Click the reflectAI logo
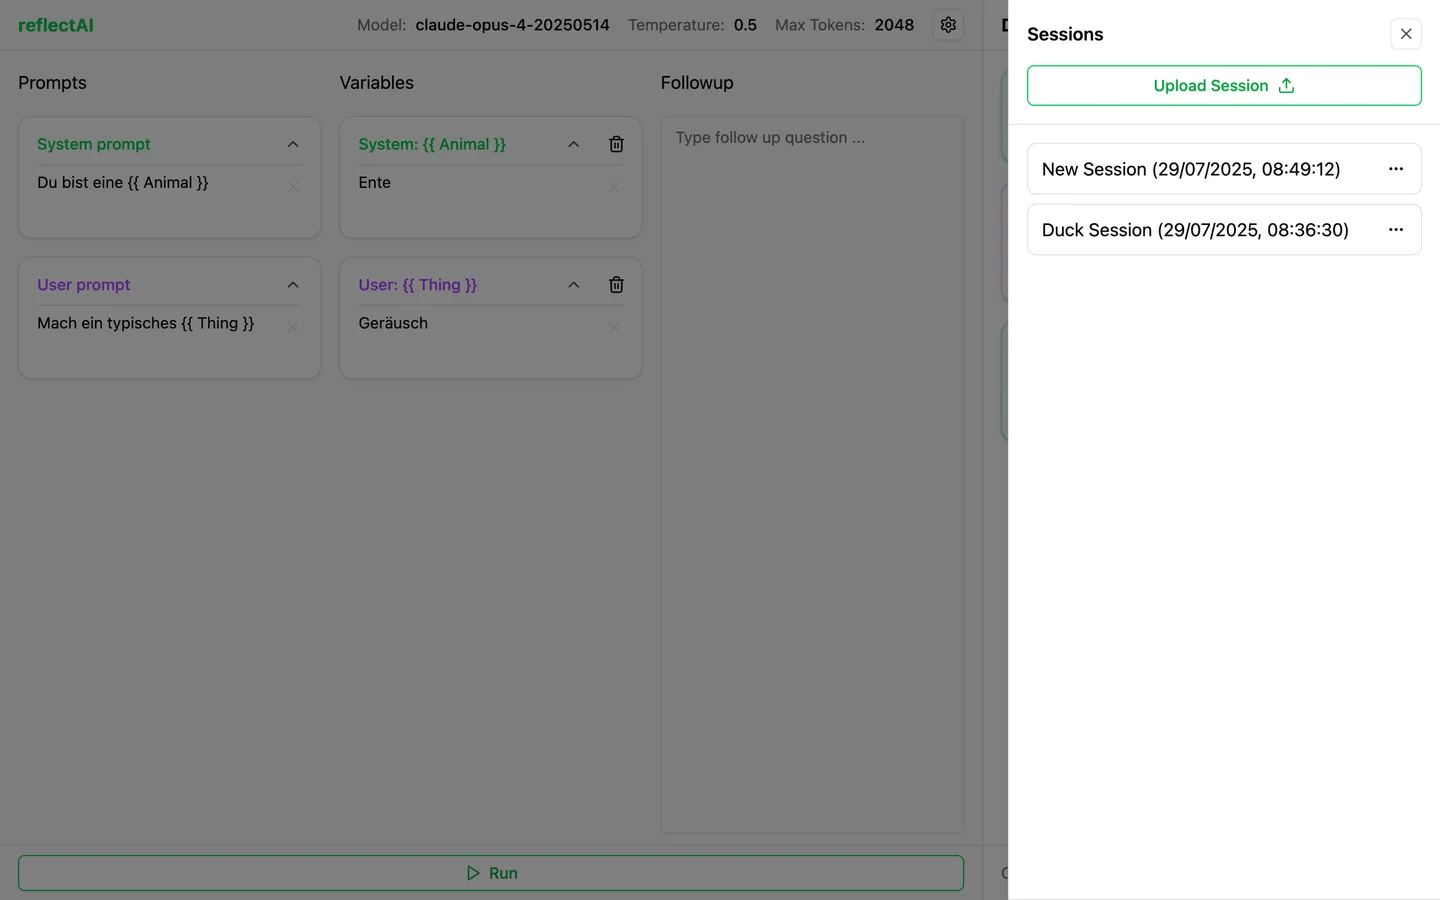Screen dimensions: 1440x900 (56, 25)
